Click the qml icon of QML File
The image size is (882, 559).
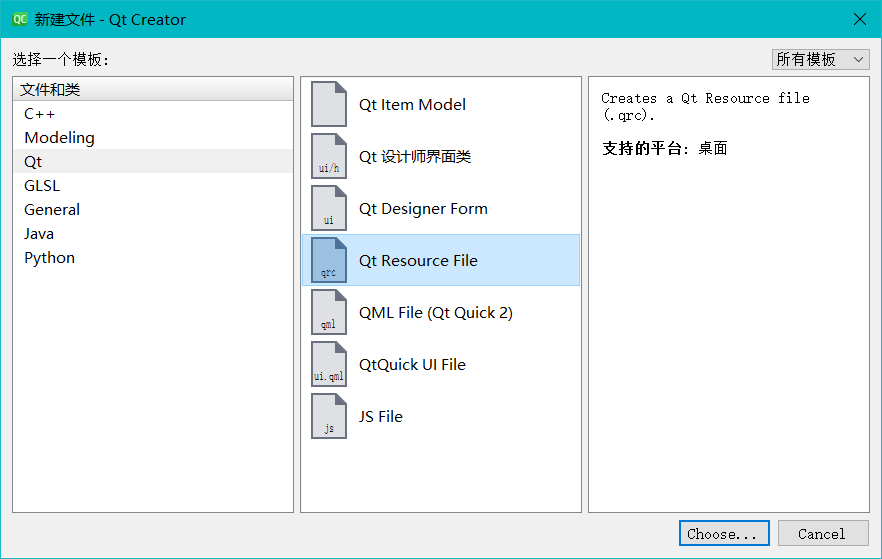[329, 312]
